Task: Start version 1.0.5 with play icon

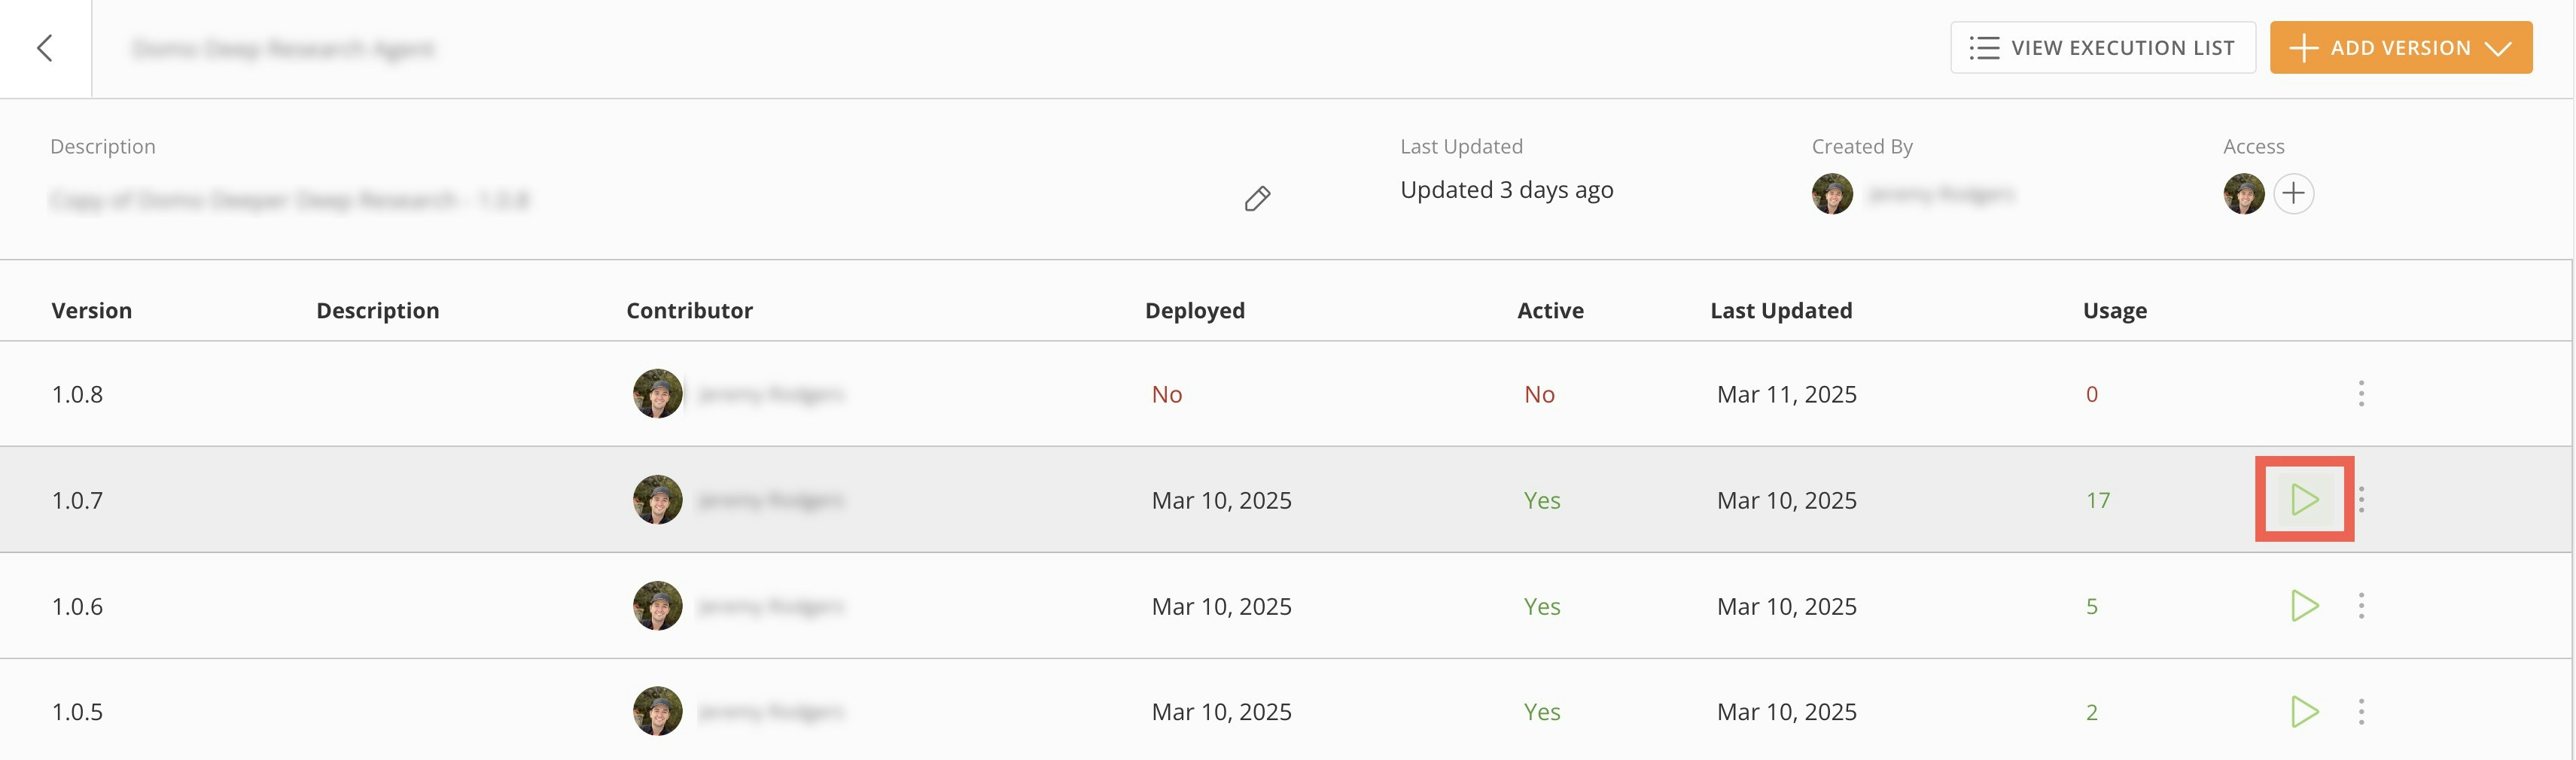Action: [x=2304, y=712]
